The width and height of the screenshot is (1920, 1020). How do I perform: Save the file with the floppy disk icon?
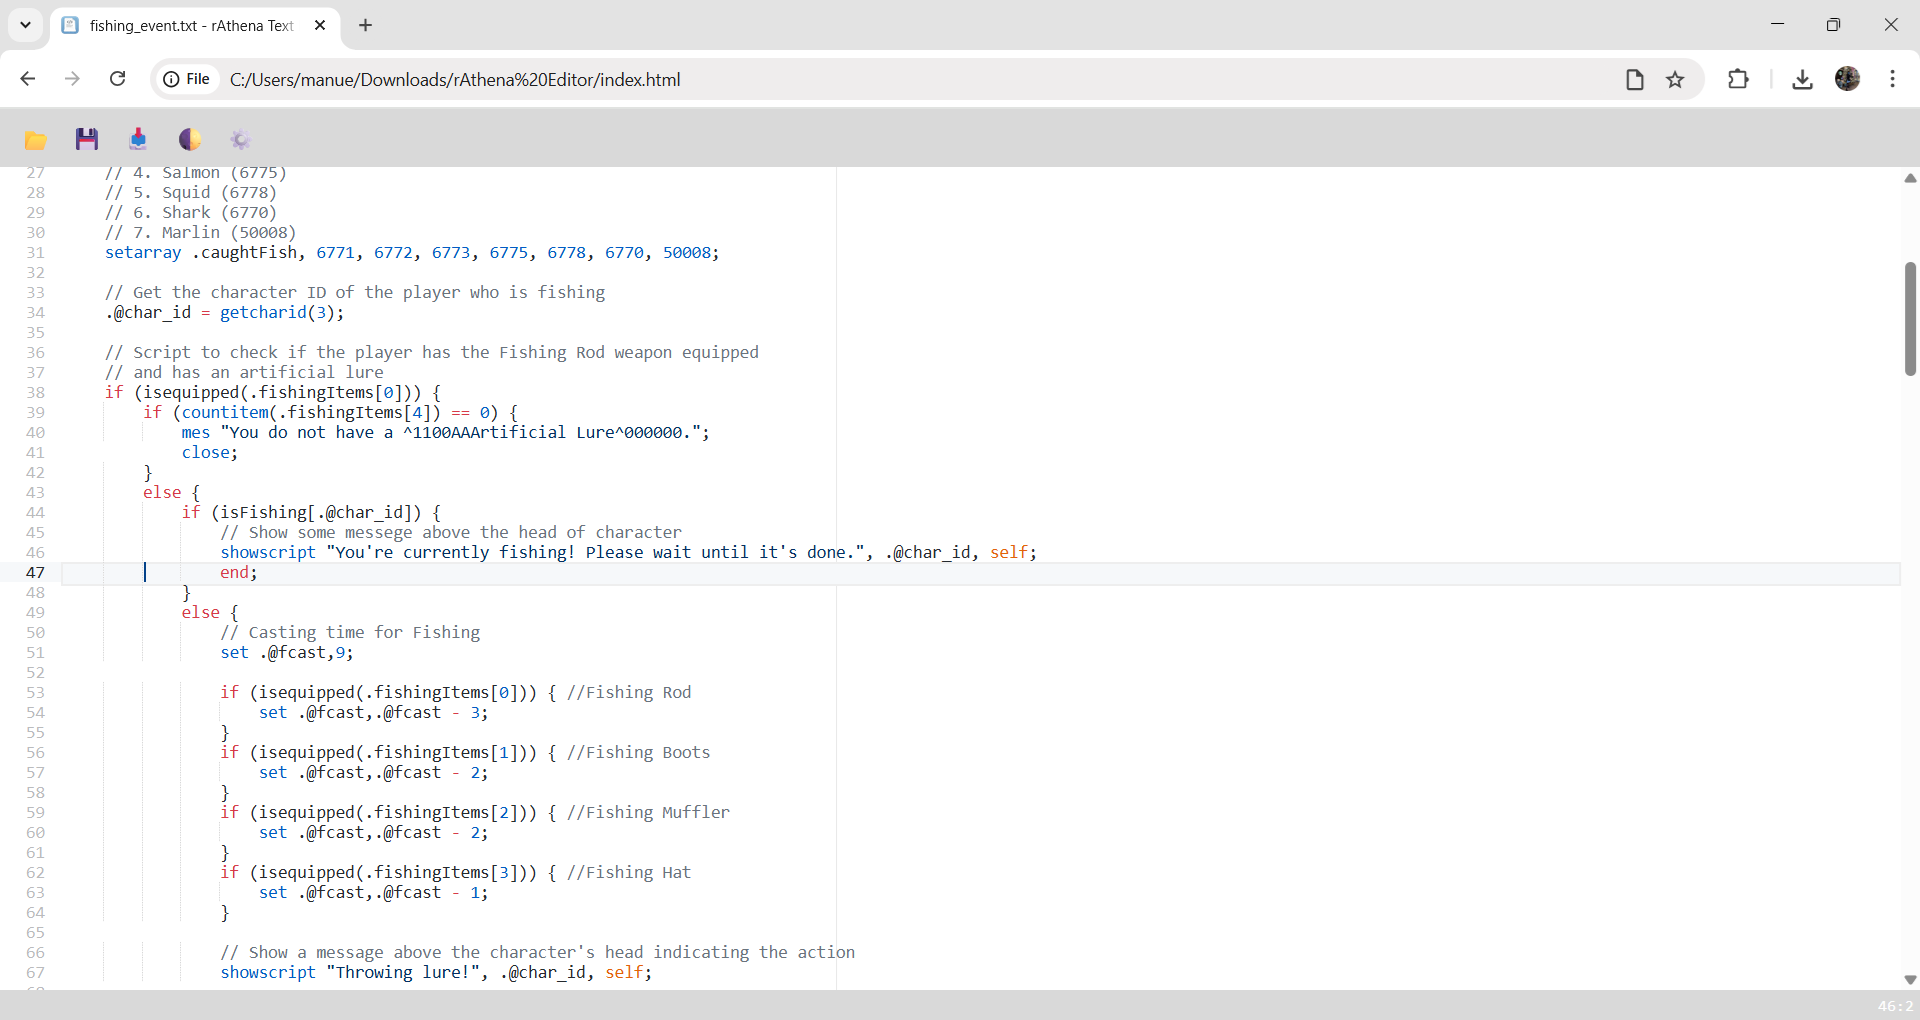(x=87, y=139)
